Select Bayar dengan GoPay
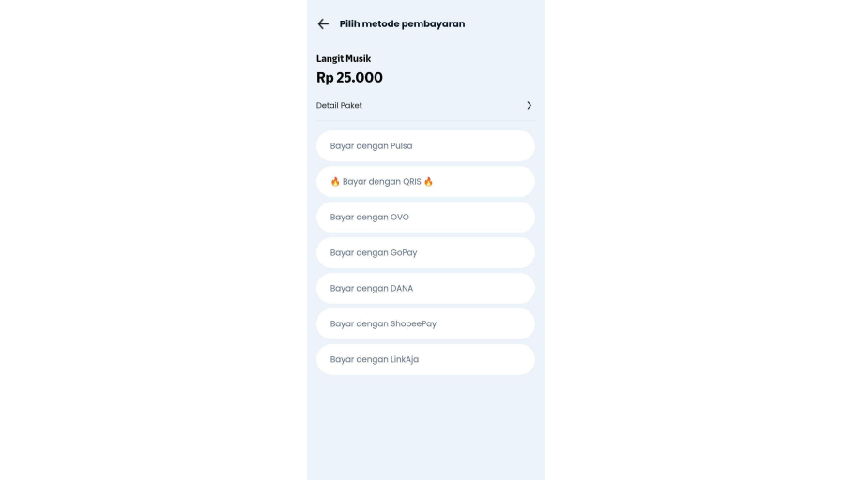Viewport: 852px width, 480px height. (x=425, y=253)
